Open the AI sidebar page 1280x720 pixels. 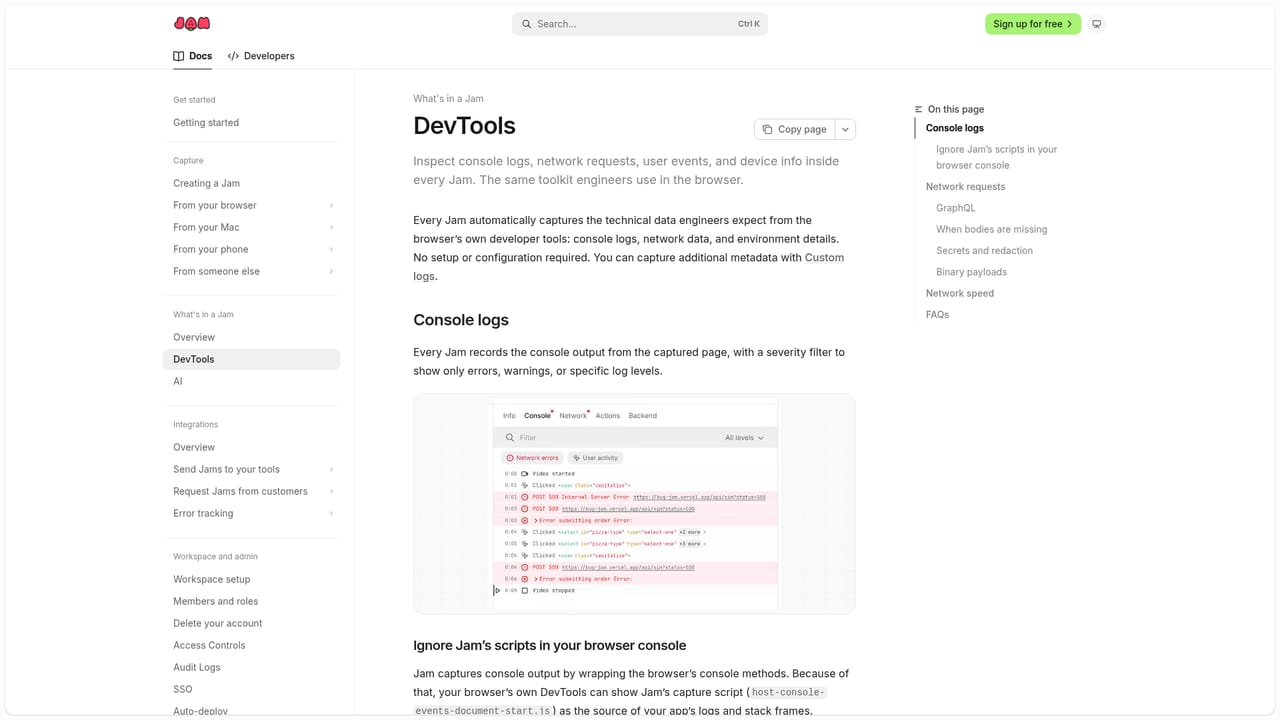point(252,382)
